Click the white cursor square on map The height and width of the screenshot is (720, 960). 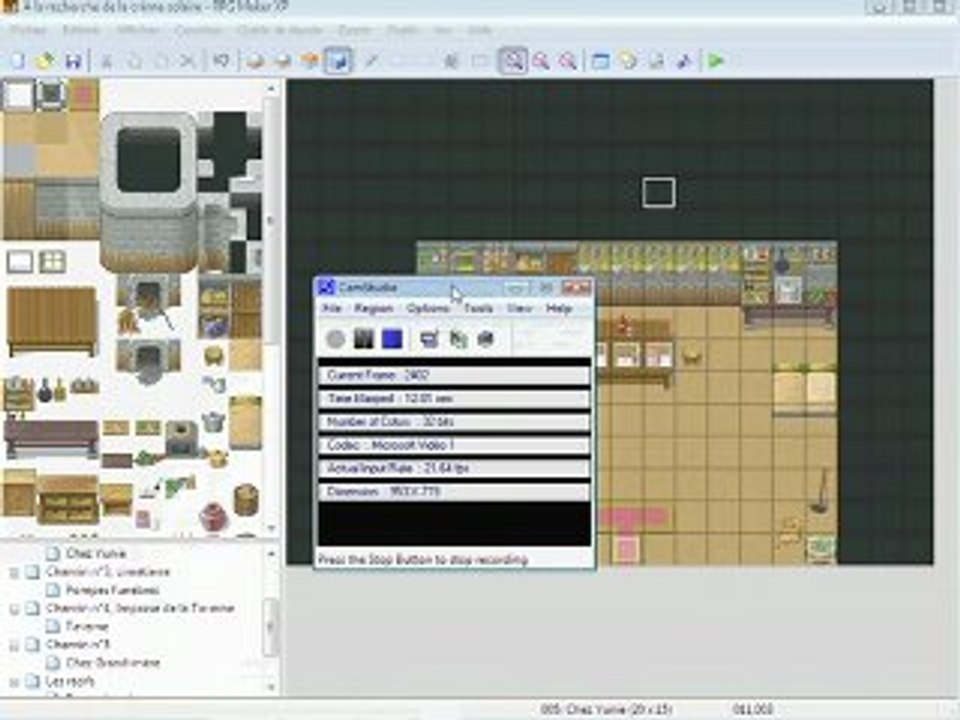(659, 193)
